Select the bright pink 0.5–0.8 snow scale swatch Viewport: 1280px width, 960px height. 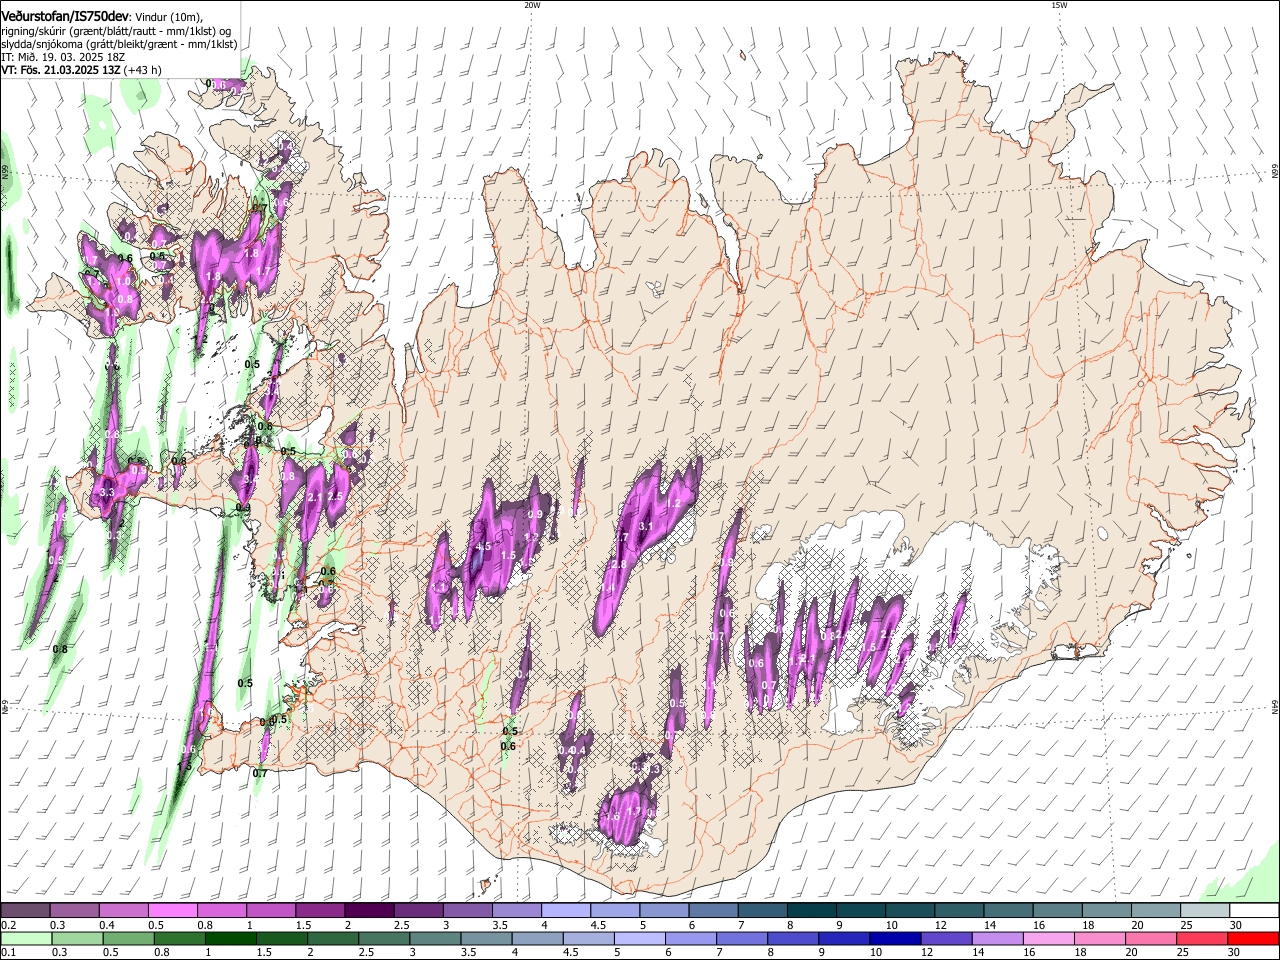pos(171,910)
